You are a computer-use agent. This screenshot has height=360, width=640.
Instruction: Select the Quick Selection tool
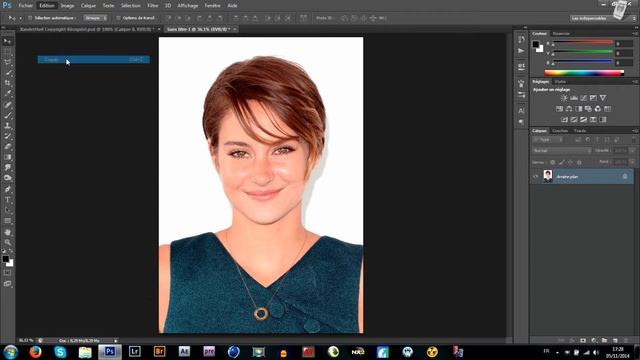(7, 73)
